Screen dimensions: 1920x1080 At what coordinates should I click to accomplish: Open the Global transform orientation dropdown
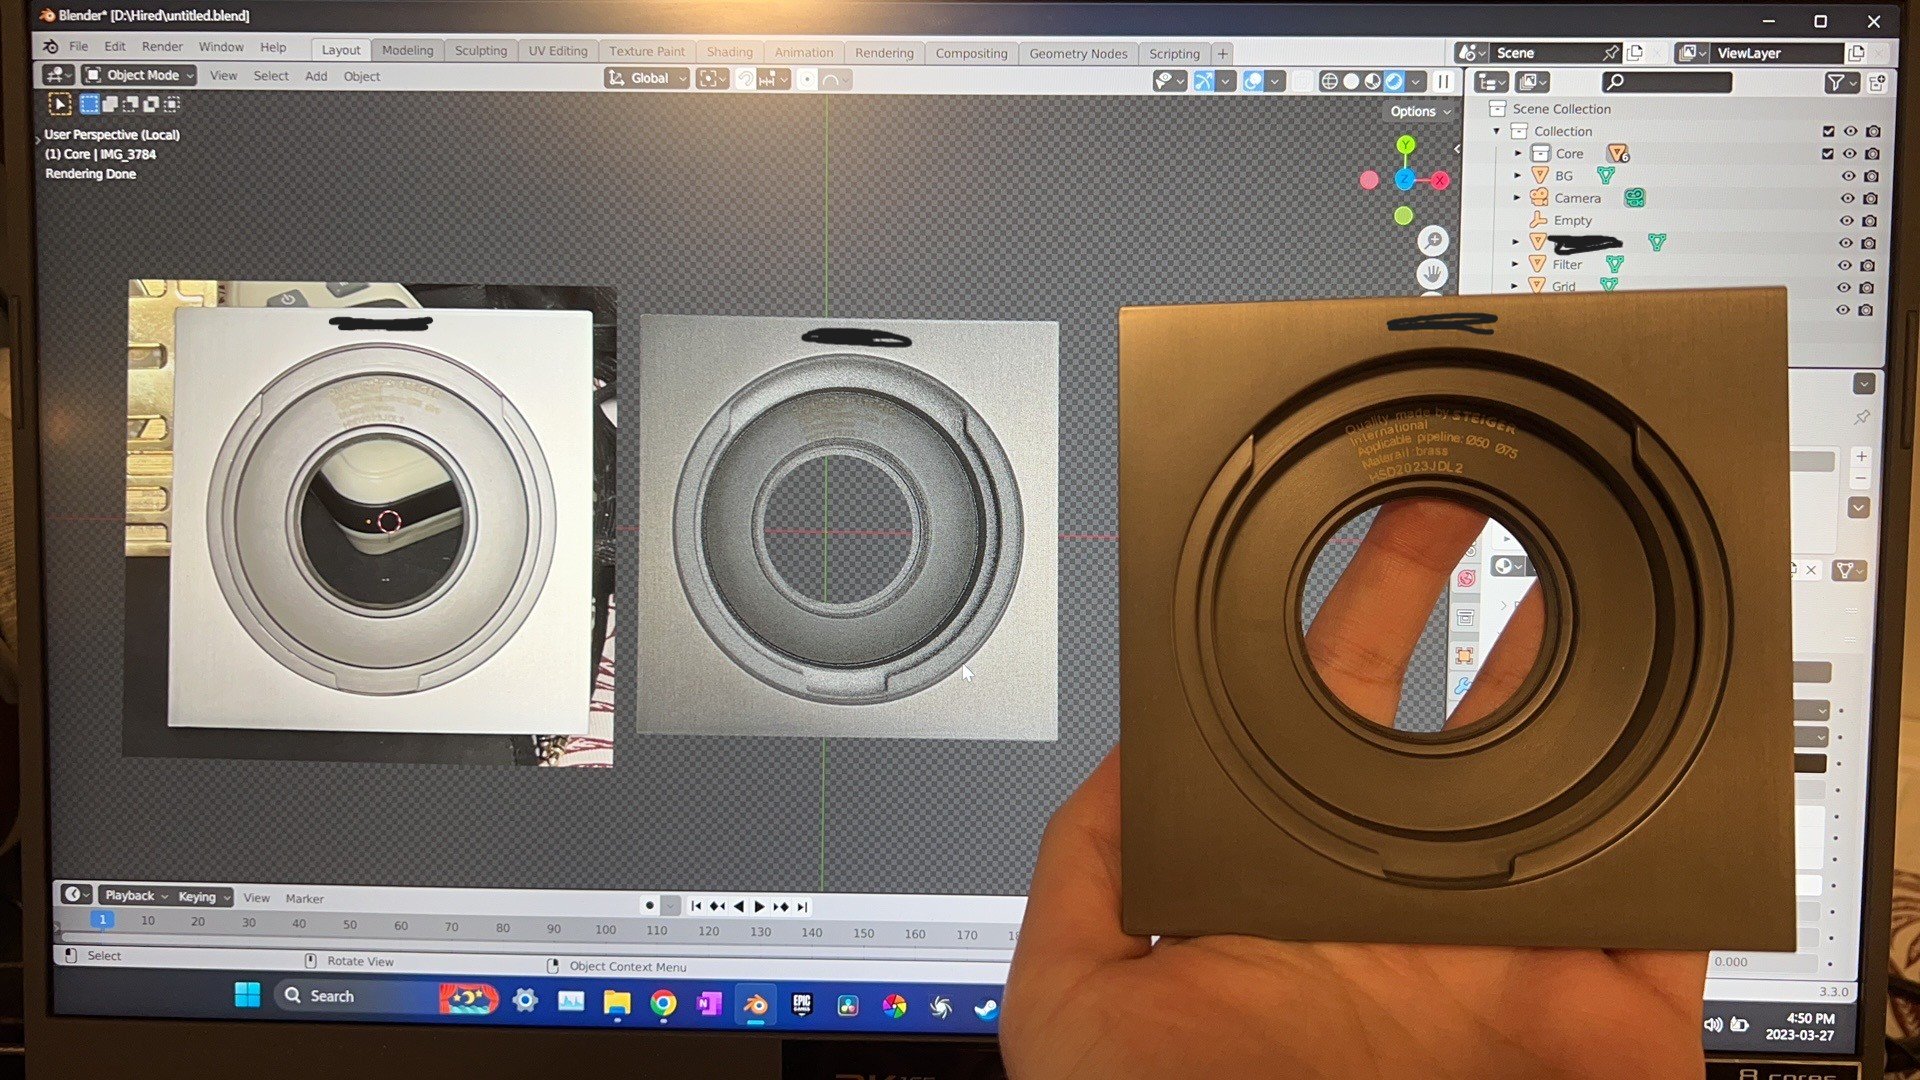648,78
